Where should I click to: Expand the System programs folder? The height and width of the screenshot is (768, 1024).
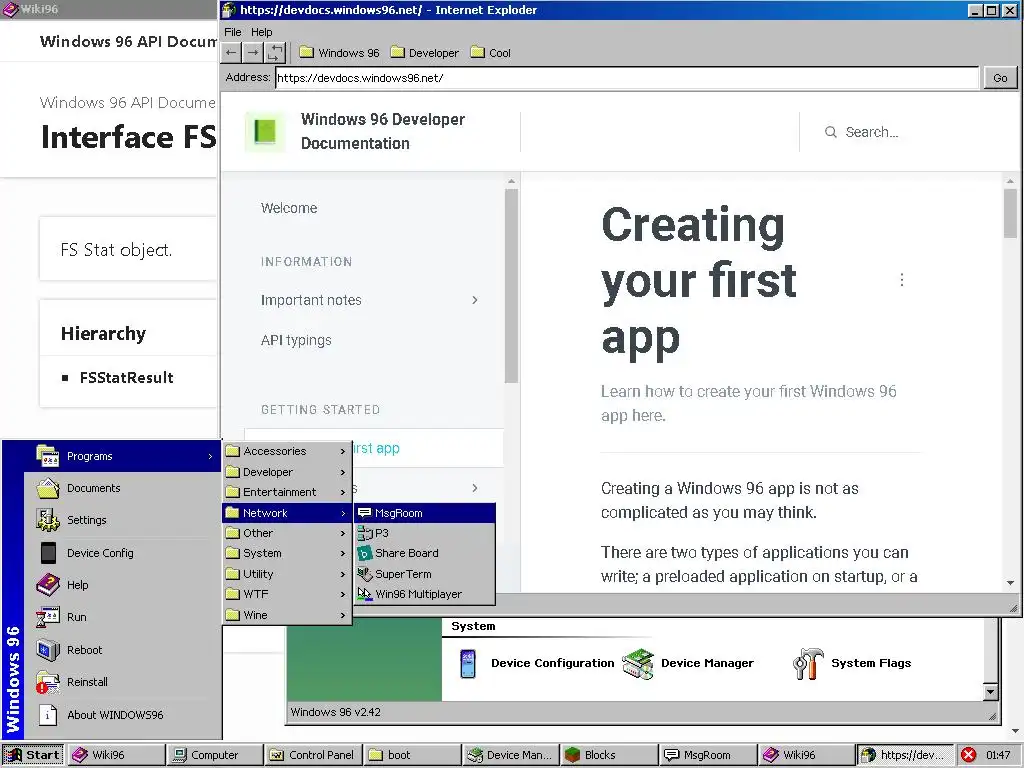tap(286, 554)
